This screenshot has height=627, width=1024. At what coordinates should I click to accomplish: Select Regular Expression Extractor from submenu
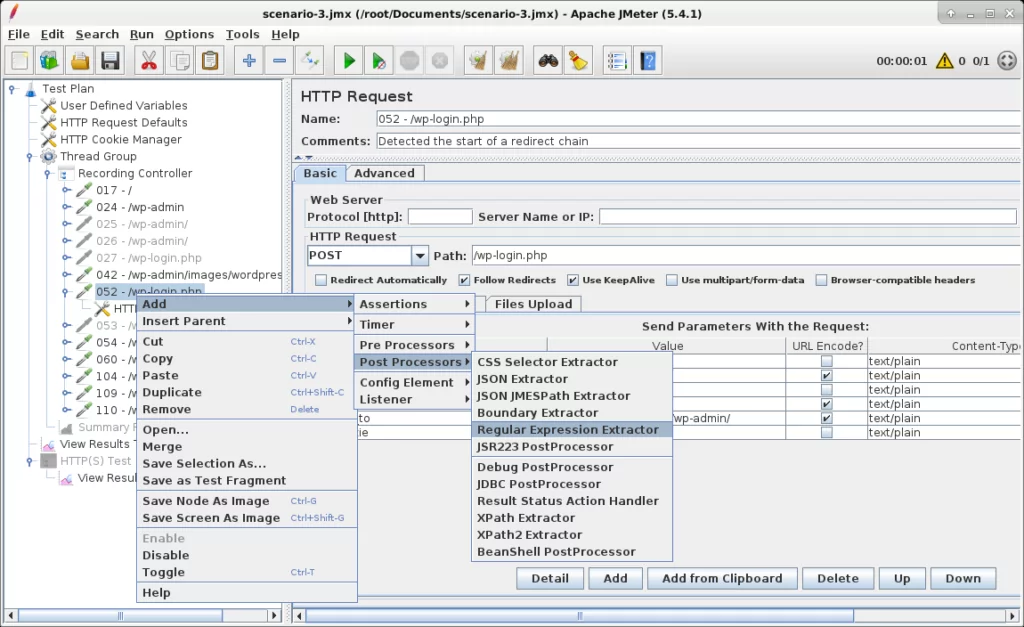[x=567, y=429]
